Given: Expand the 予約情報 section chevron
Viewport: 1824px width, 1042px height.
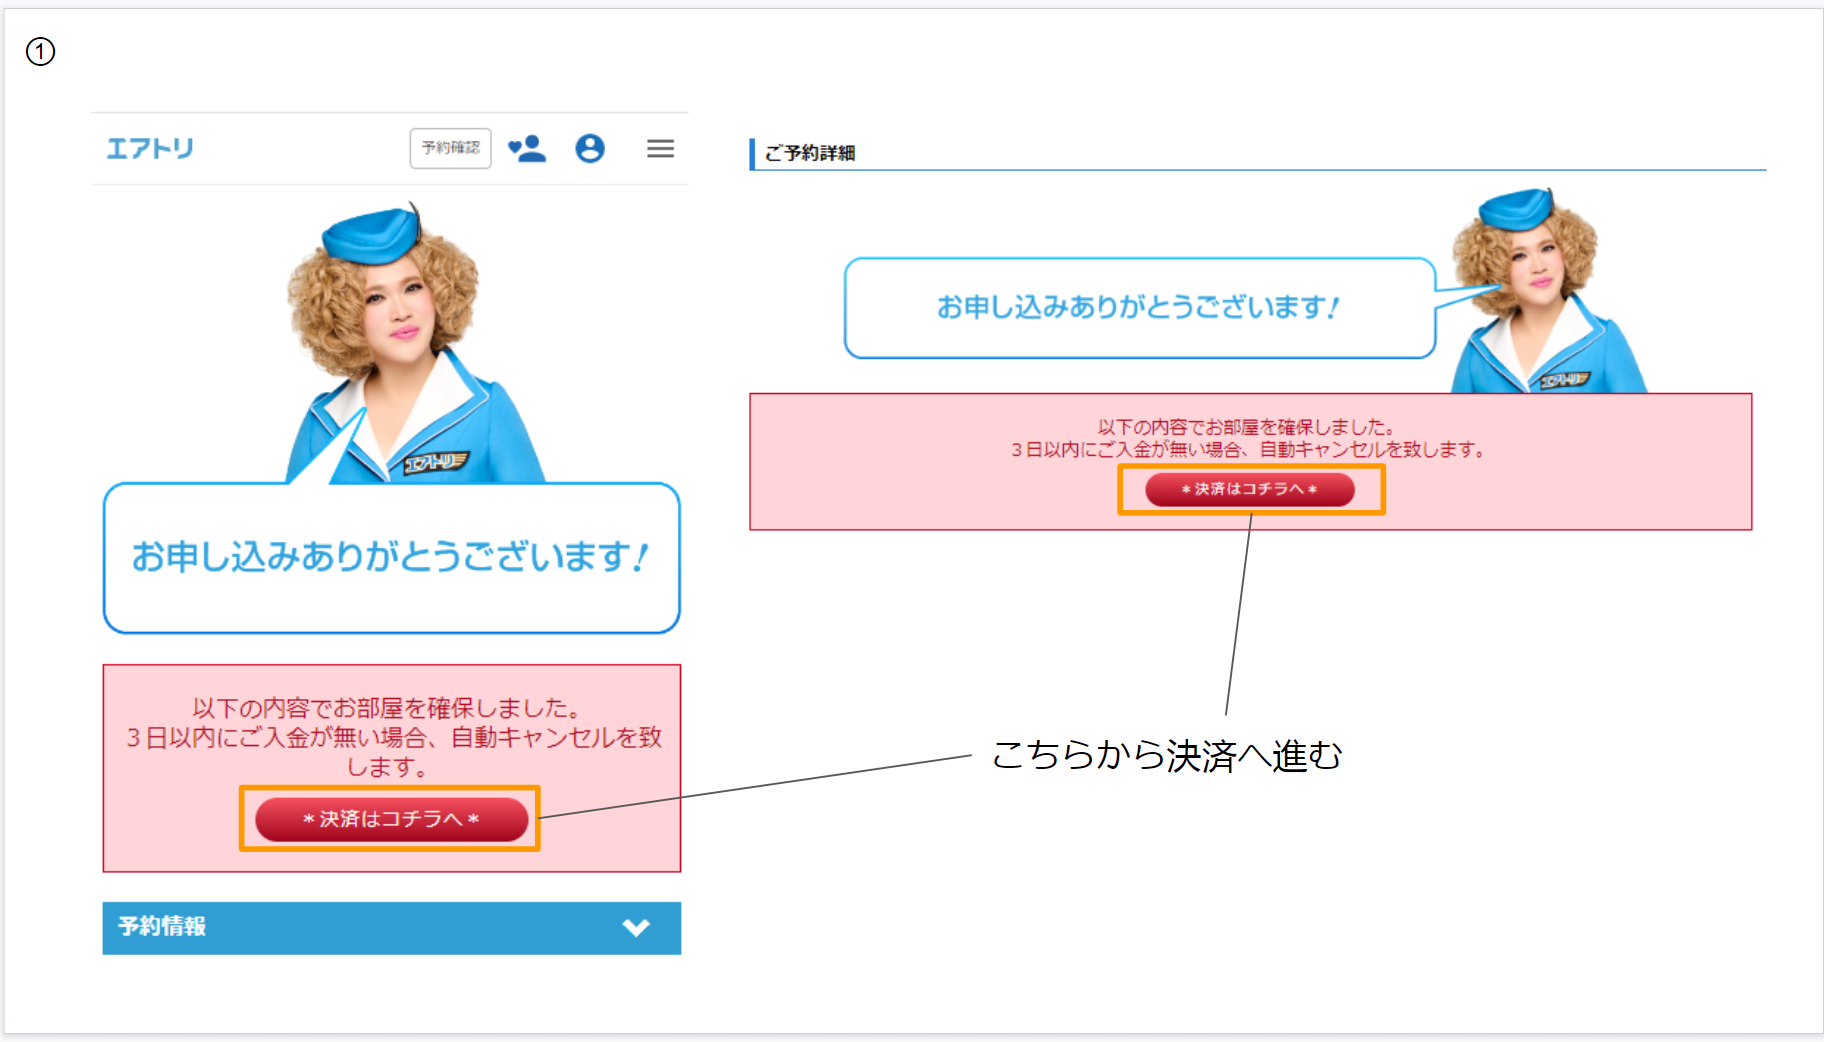Looking at the screenshot, I should tap(636, 927).
